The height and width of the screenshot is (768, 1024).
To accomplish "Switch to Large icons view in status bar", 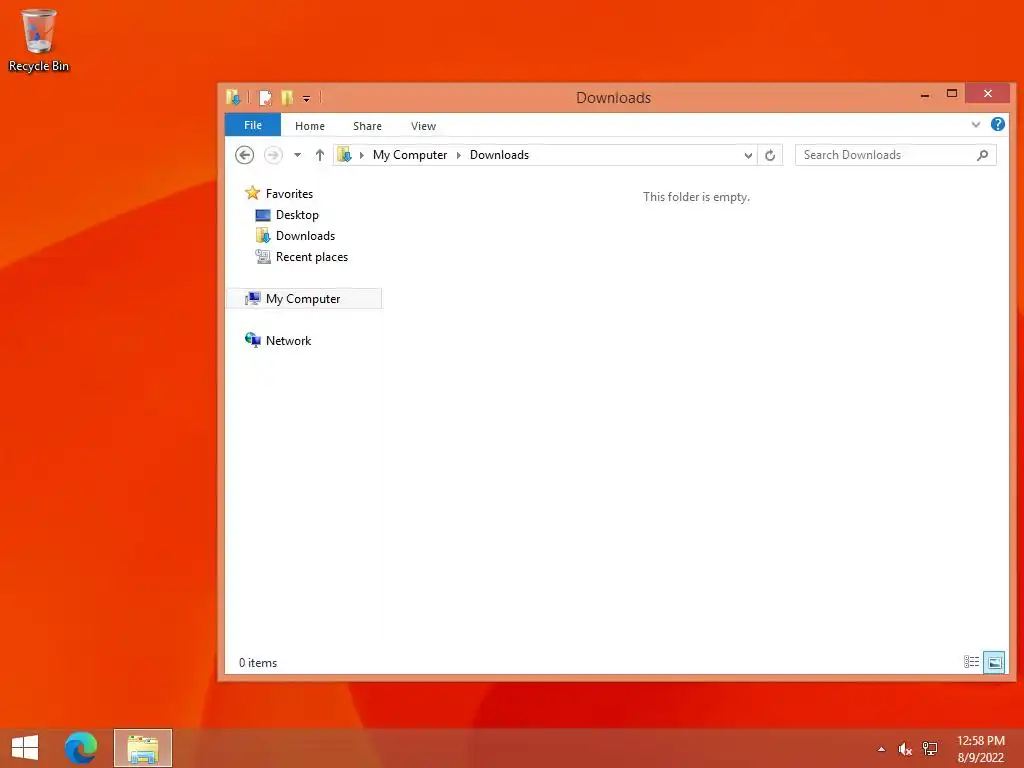I will click(994, 662).
